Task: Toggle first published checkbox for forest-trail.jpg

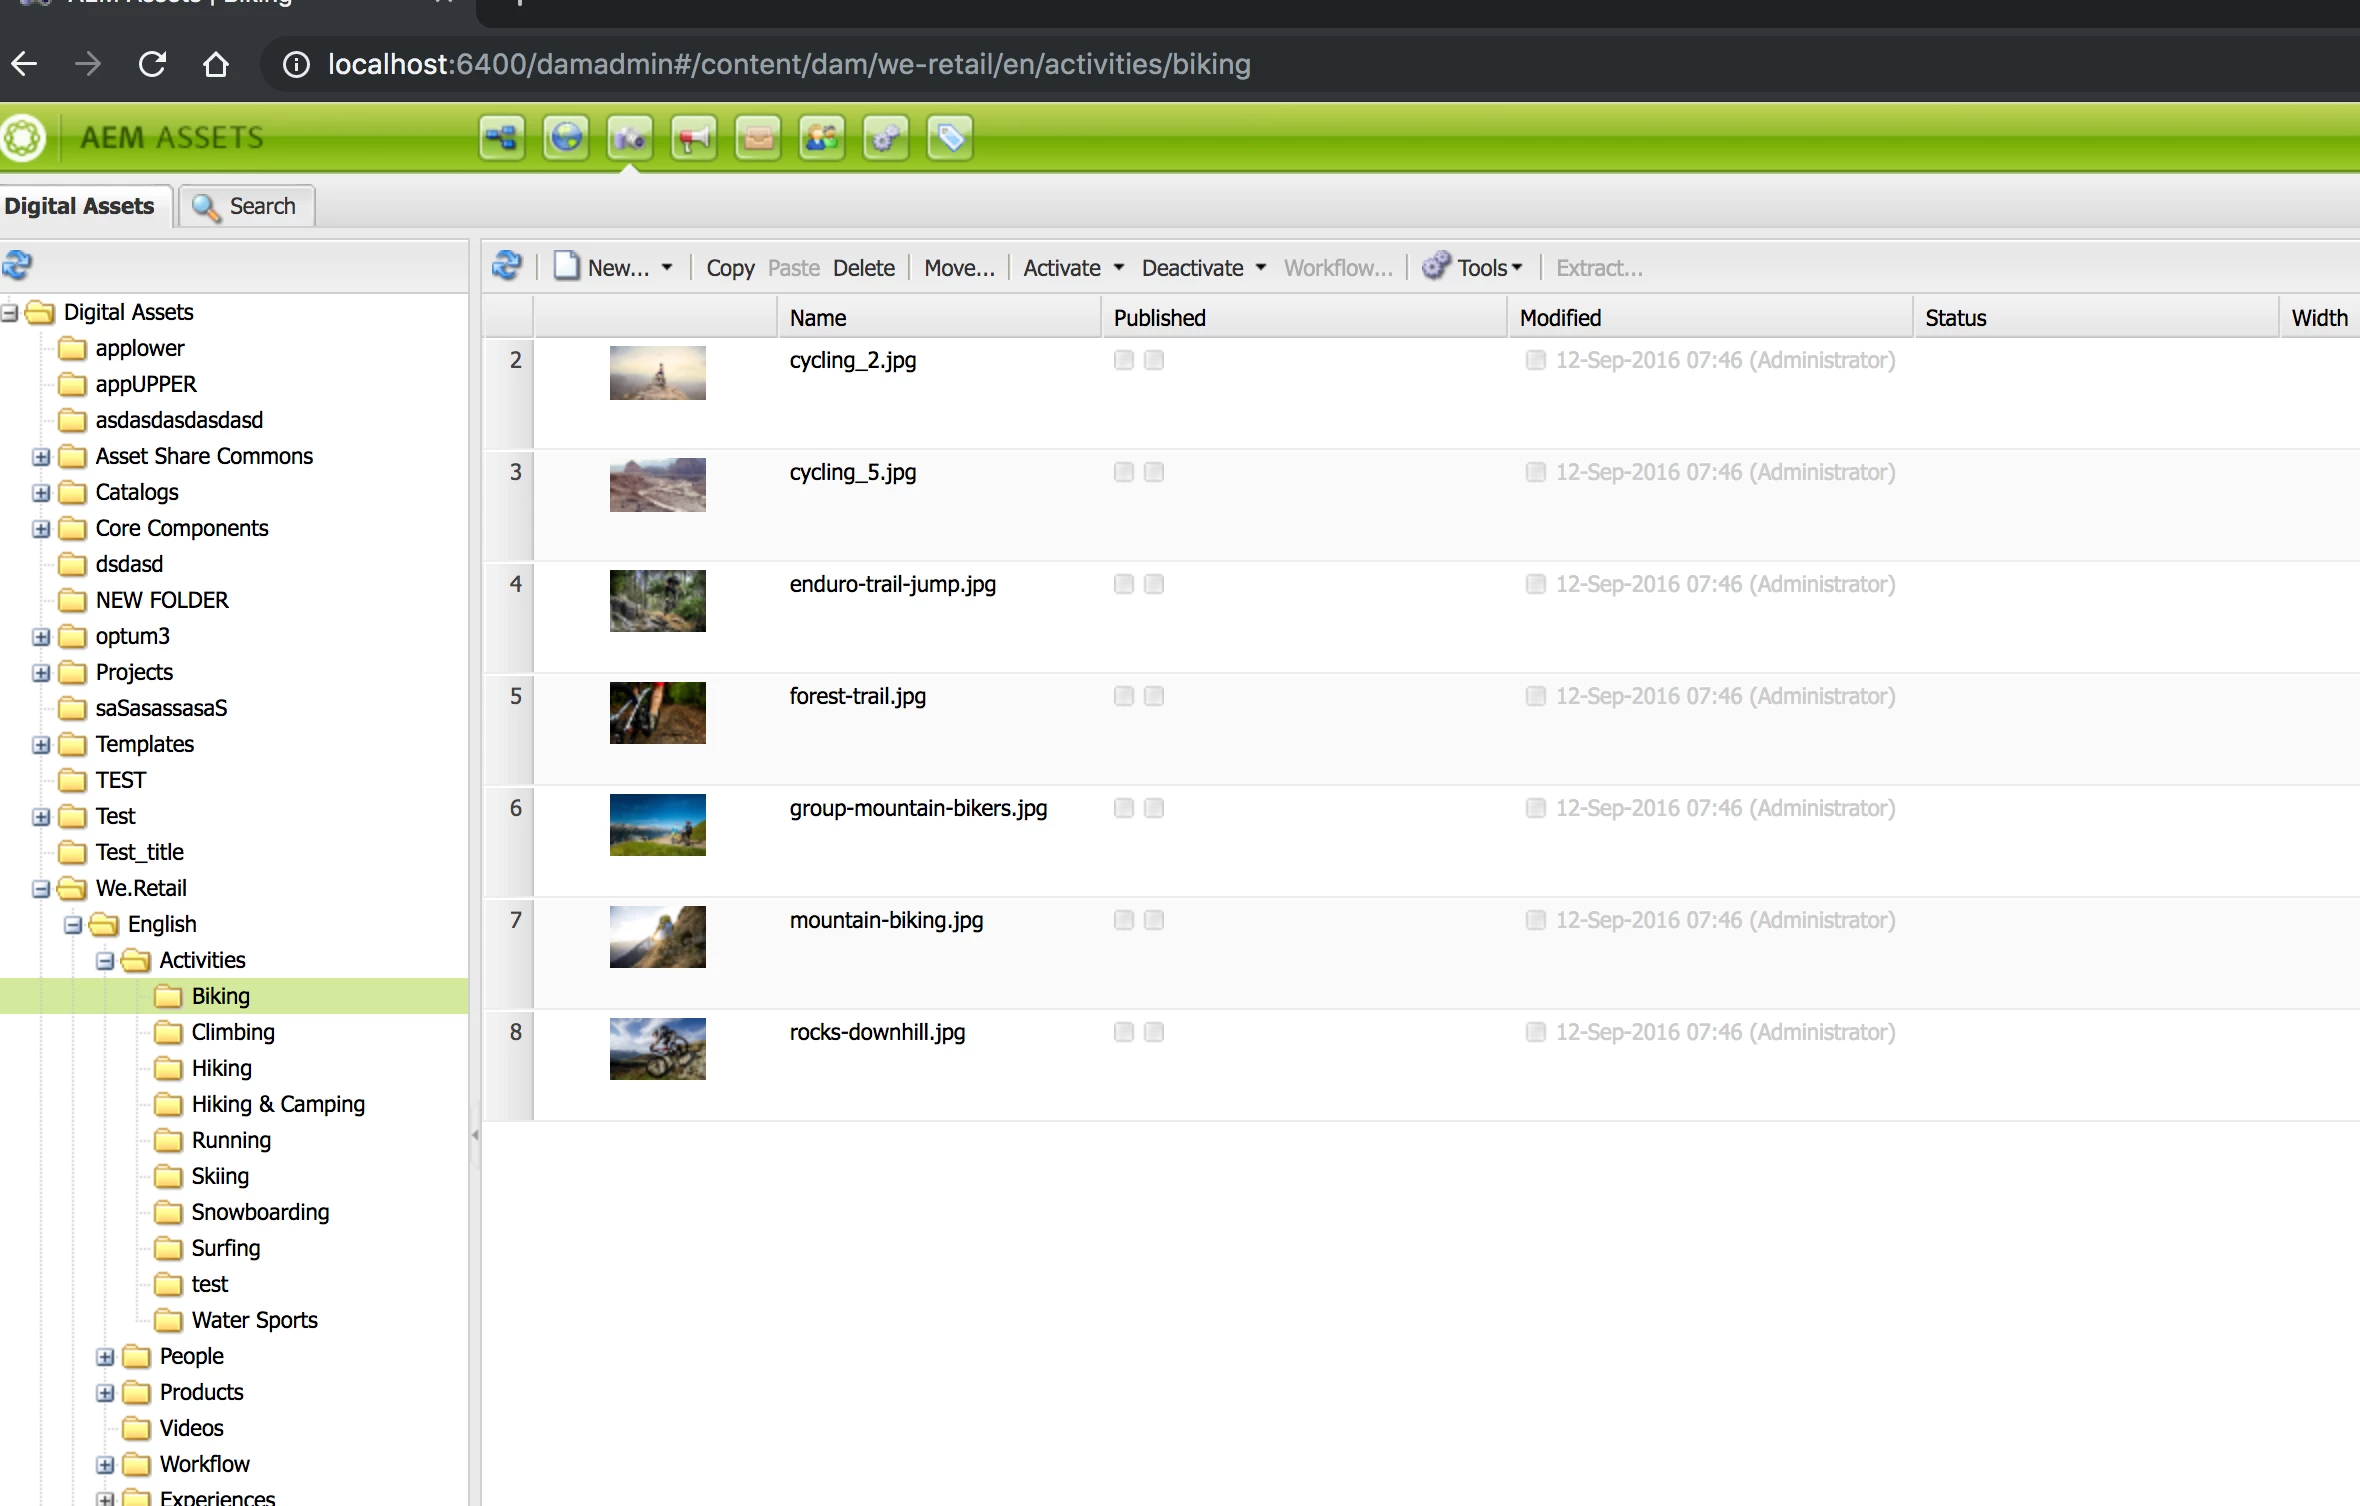Action: coord(1124,696)
